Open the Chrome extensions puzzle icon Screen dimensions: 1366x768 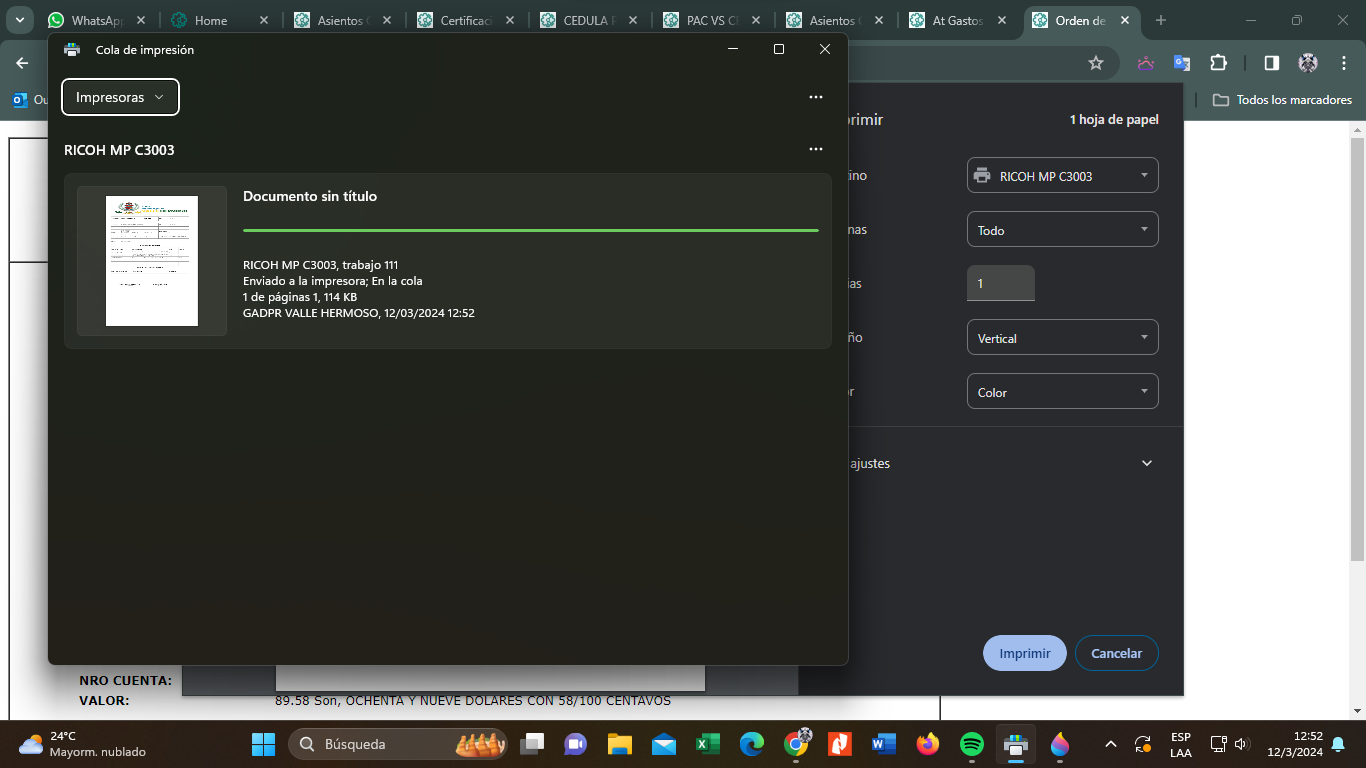tap(1218, 63)
